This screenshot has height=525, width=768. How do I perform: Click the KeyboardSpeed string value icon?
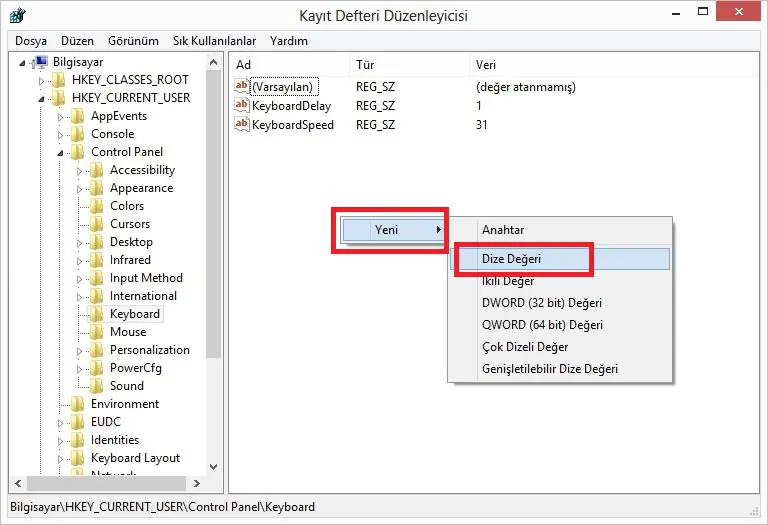[241, 124]
